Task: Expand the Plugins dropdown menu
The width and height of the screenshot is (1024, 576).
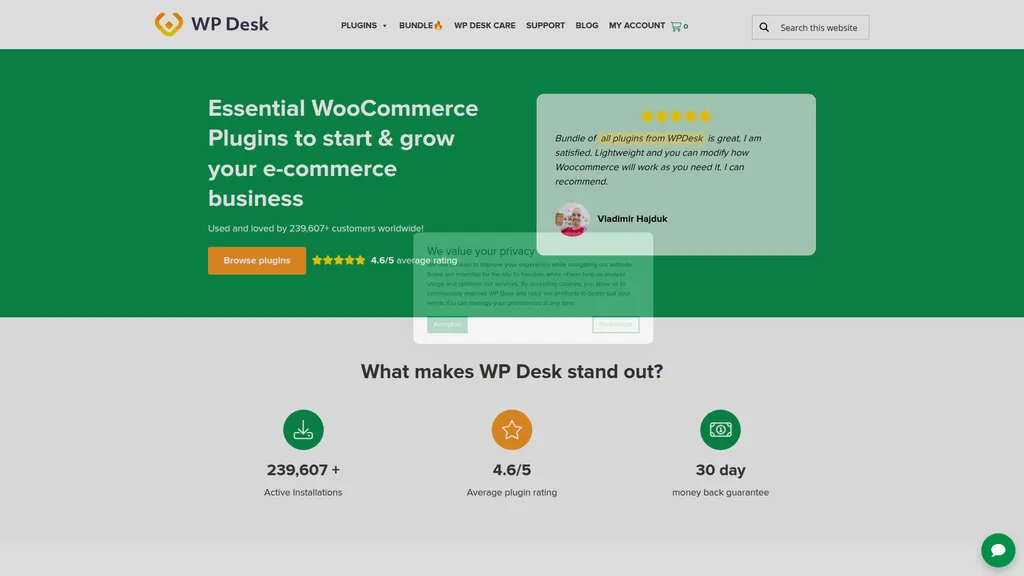Action: [x=364, y=25]
